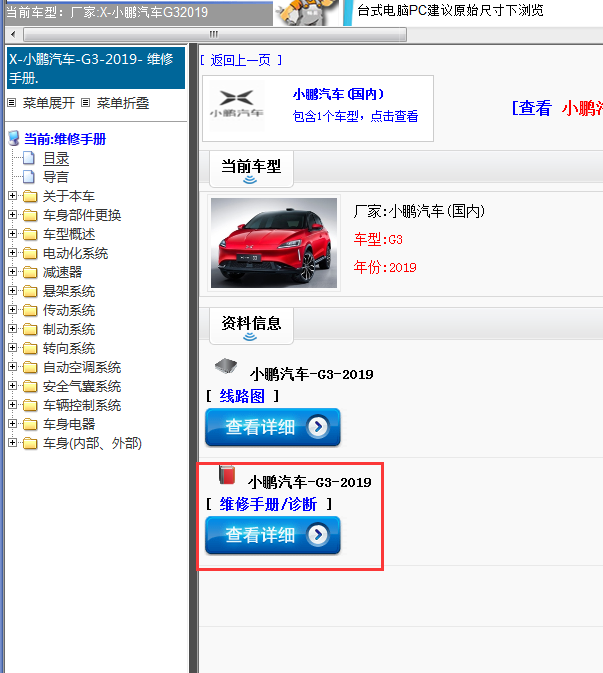Screen dimensions: 603x673
Task: Expand the 车身电器 tree node
Action: [x=12, y=424]
